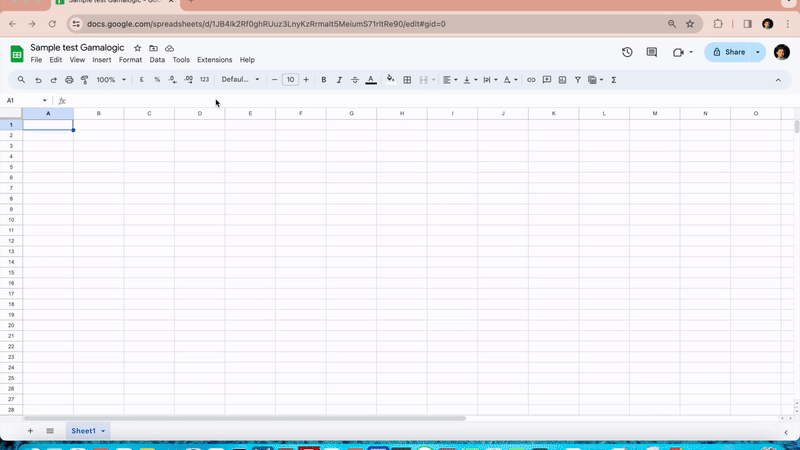The image size is (800, 450).
Task: Open the Format menu
Action: point(130,60)
